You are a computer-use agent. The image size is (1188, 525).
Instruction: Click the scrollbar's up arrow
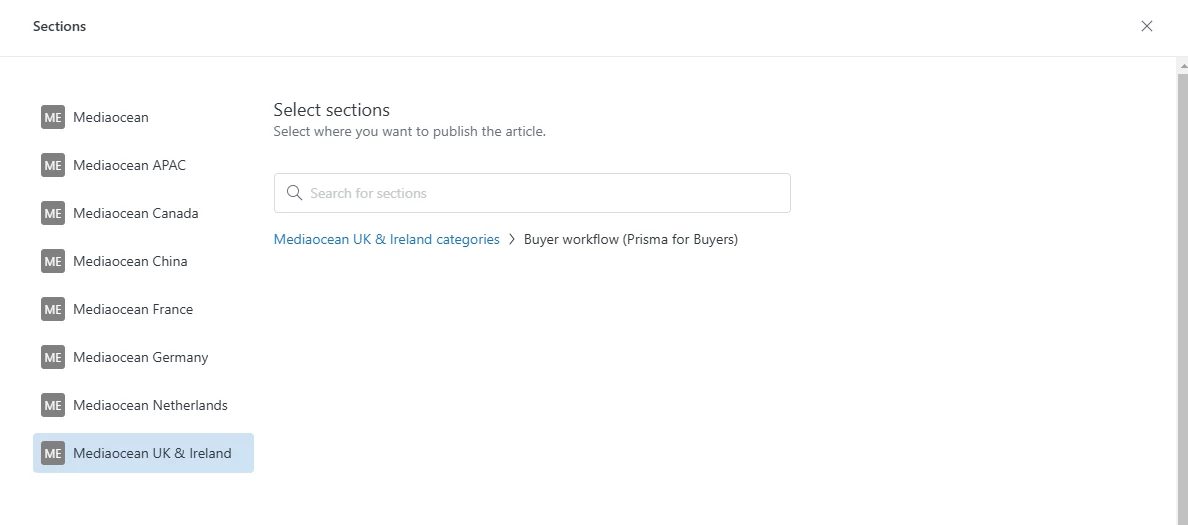click(x=1182, y=66)
